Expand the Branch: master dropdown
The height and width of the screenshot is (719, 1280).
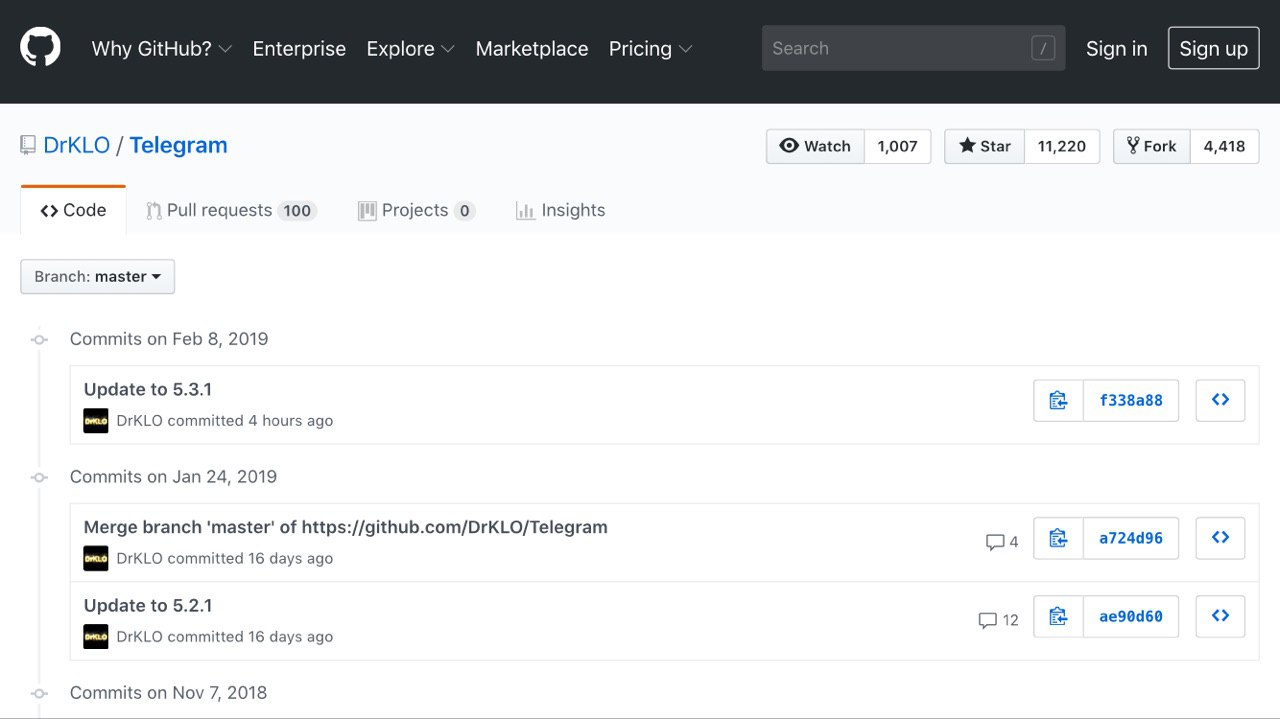pos(97,277)
